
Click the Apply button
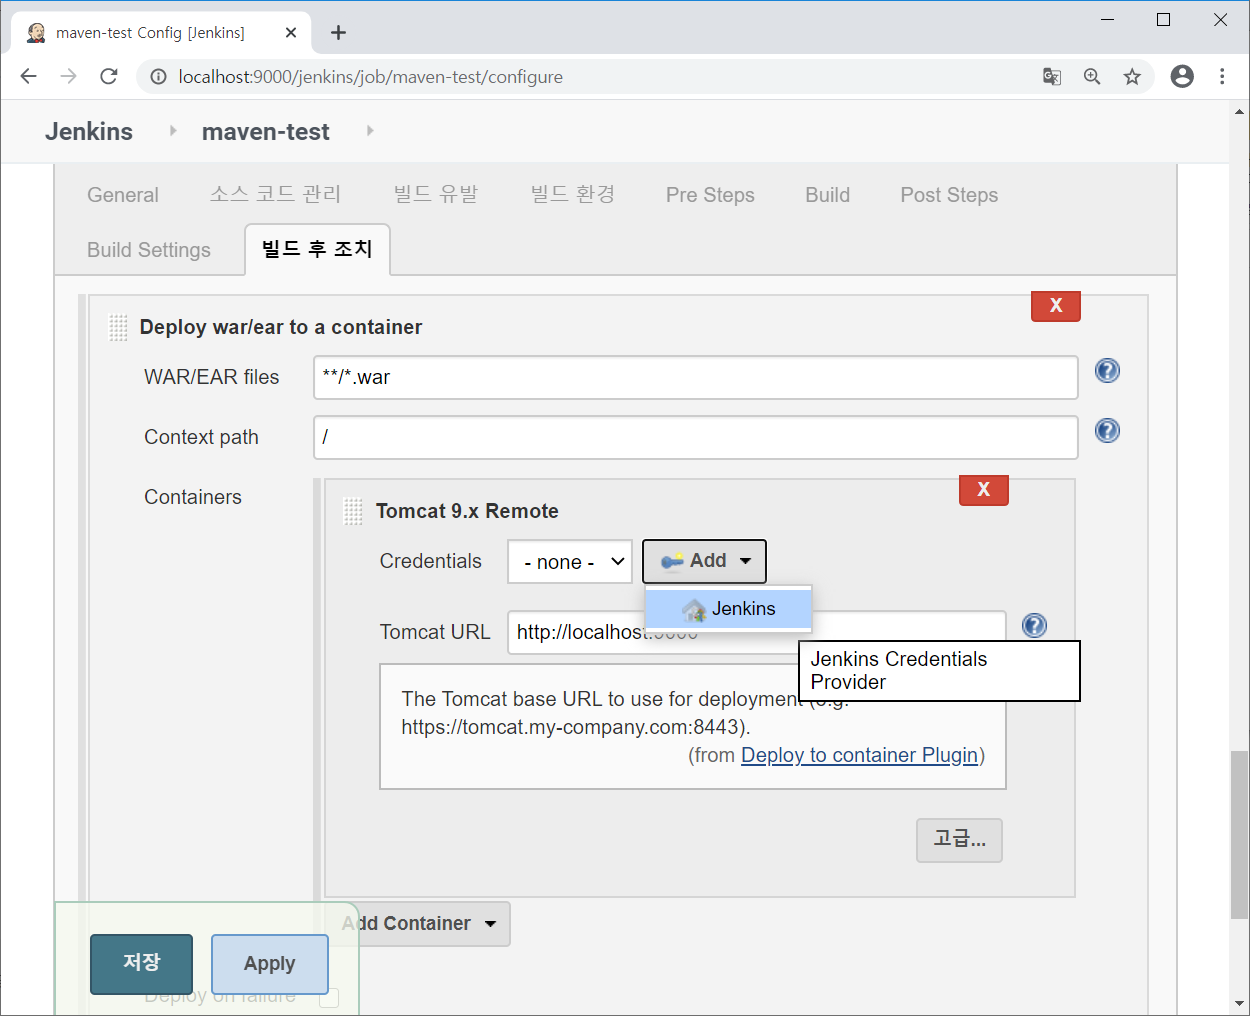click(x=270, y=964)
